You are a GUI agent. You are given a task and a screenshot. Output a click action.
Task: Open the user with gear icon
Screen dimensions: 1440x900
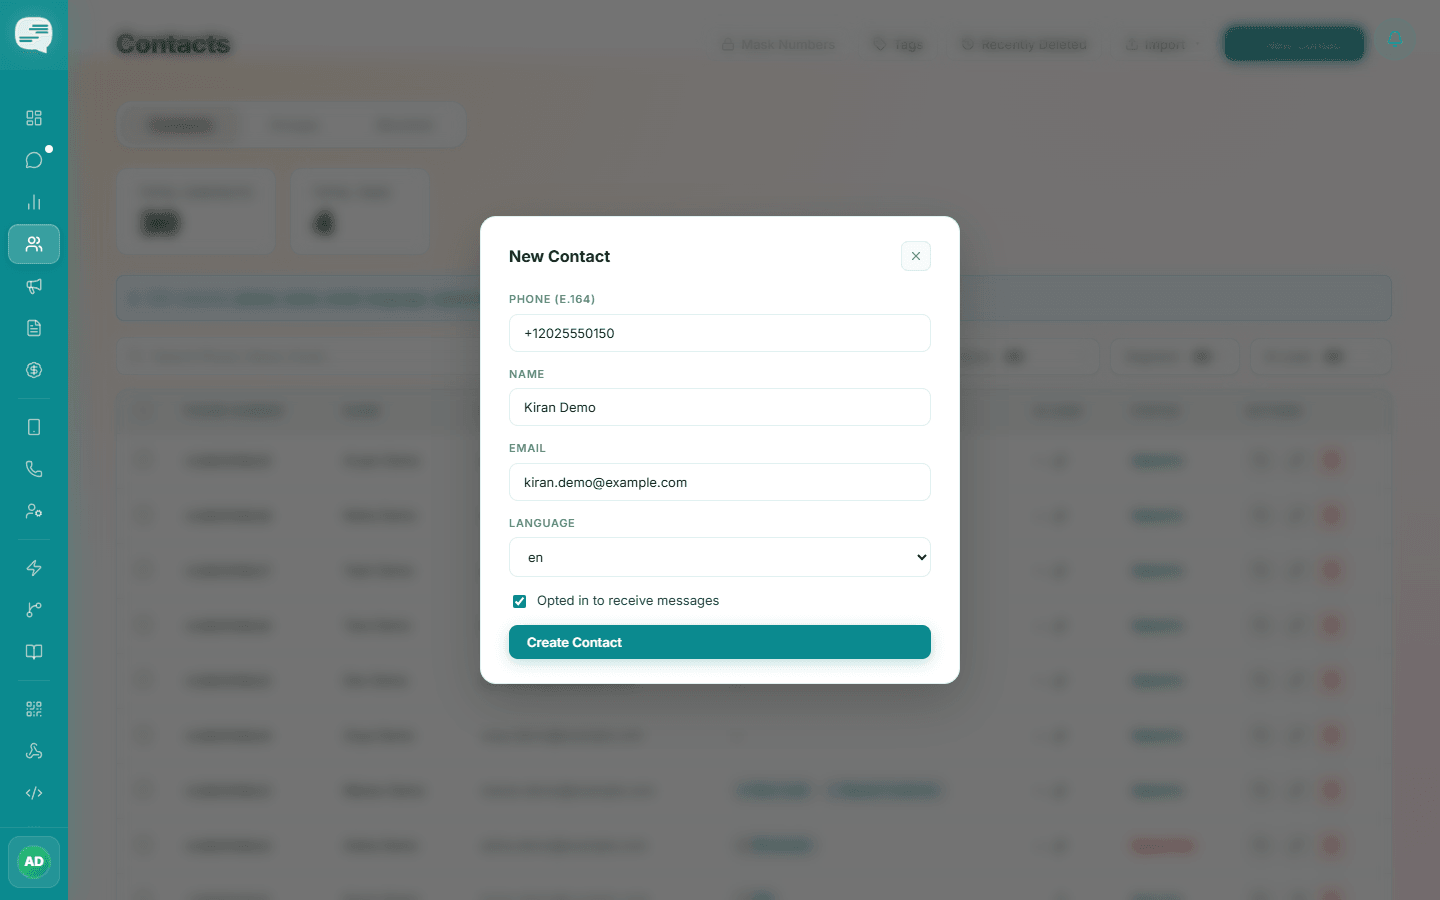click(x=34, y=511)
